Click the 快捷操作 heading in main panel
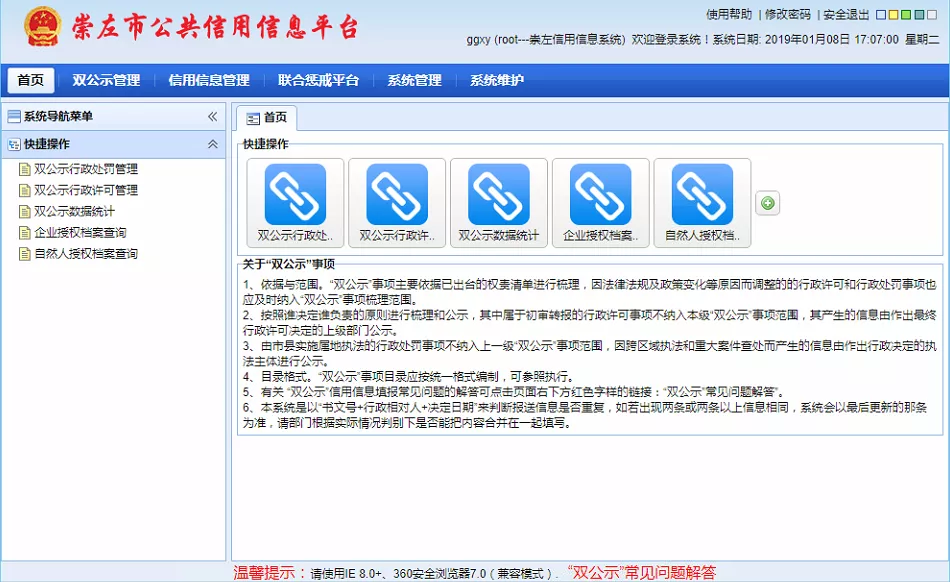Image resolution: width=950 pixels, height=582 pixels. pyautogui.click(x=265, y=144)
